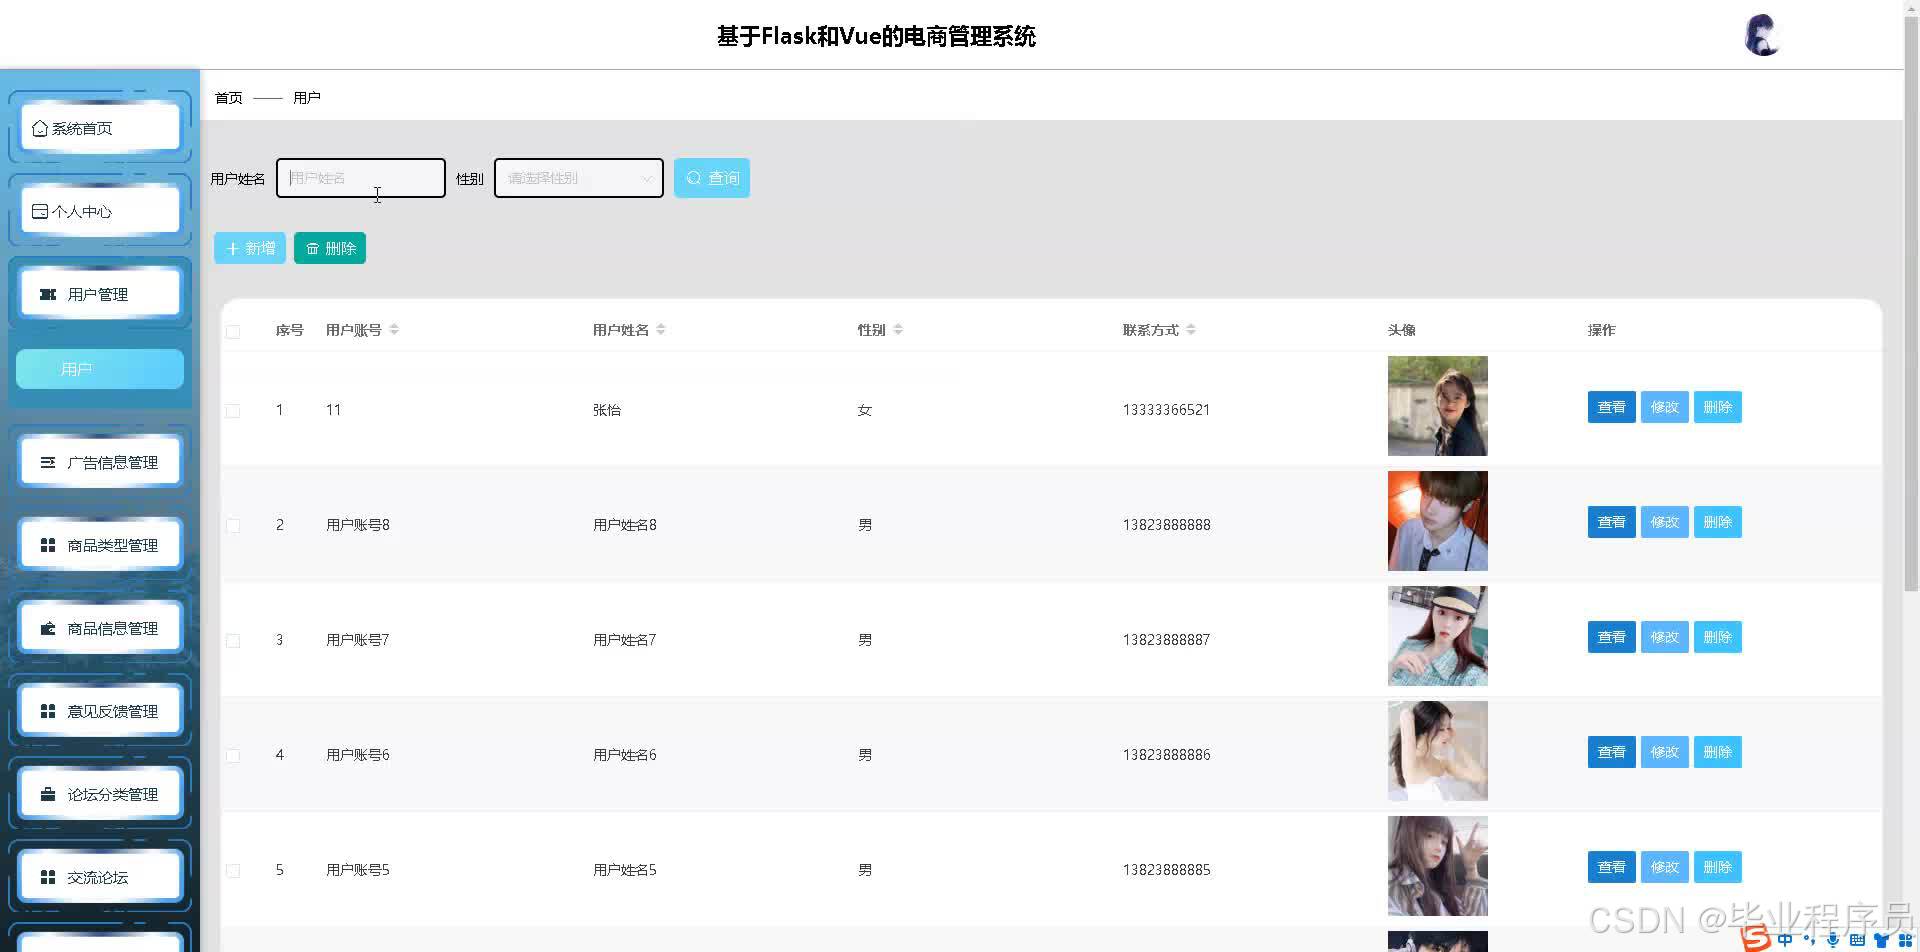Click 首页 in the breadcrumb

pos(229,98)
